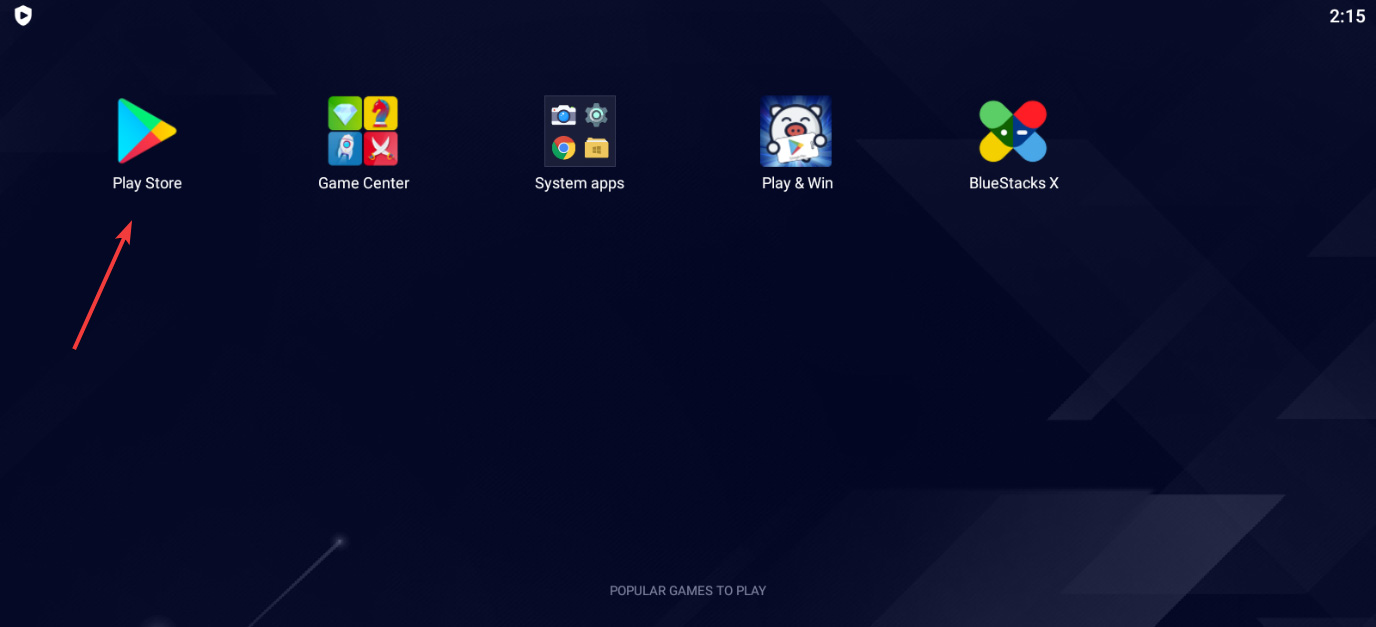Screen dimensions: 1376x627
Task: Click the Play Store label
Action: pyautogui.click(x=147, y=183)
